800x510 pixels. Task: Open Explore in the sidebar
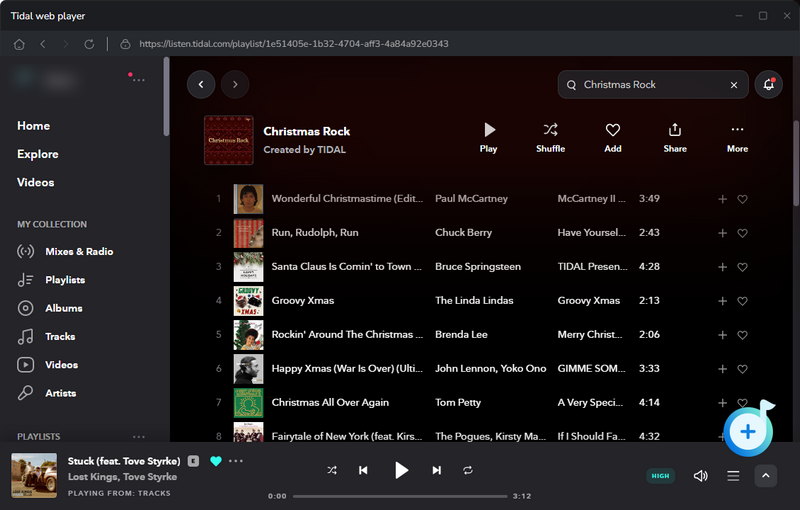click(x=38, y=154)
